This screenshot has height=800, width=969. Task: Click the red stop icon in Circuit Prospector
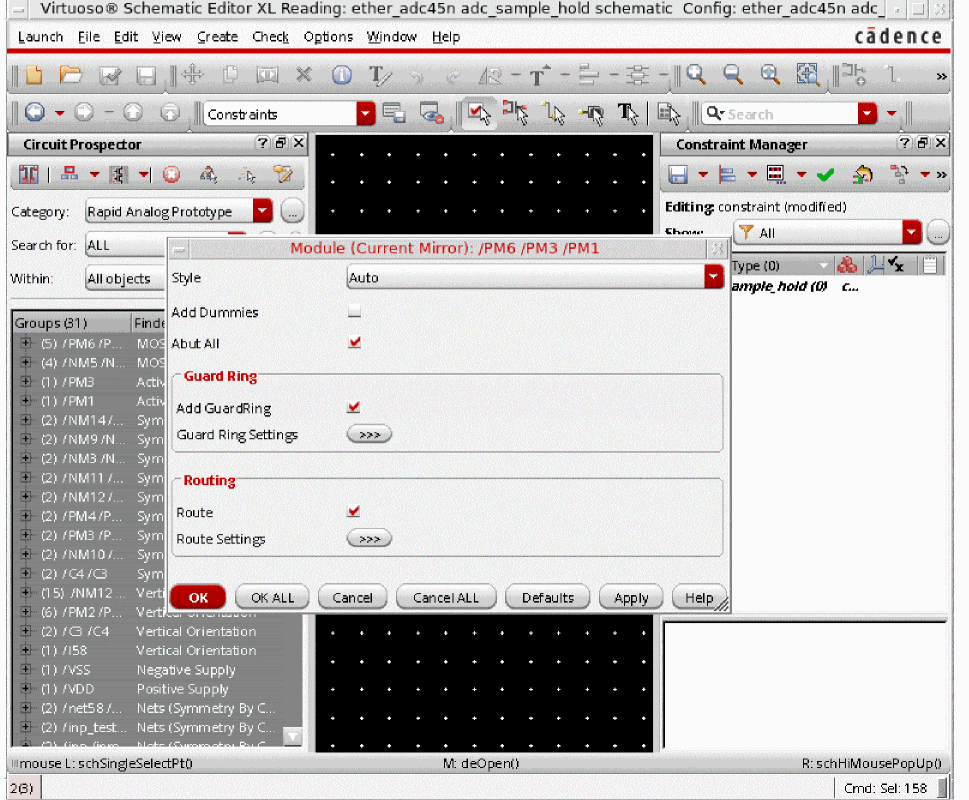pos(171,175)
